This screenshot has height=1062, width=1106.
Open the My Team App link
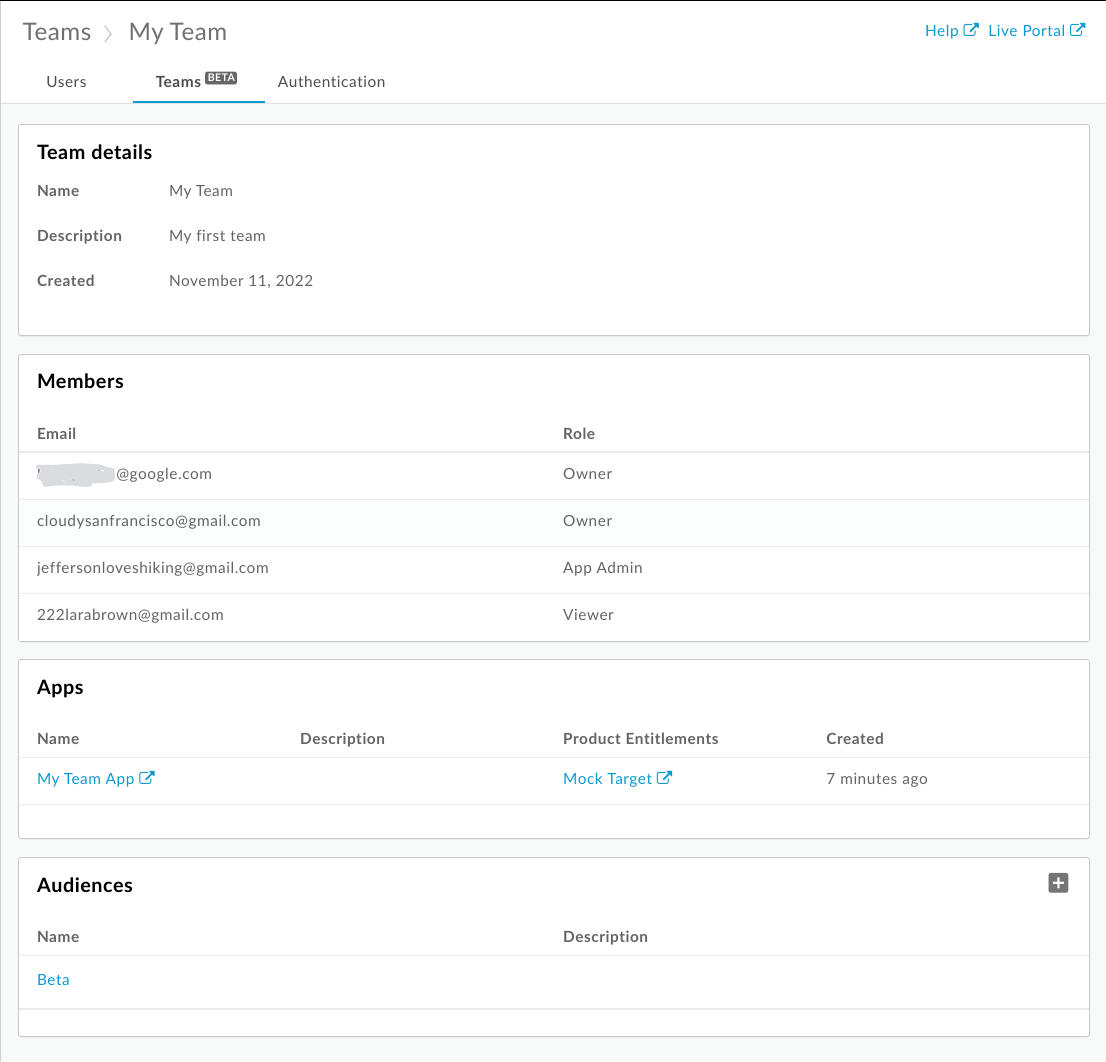pyautogui.click(x=86, y=779)
